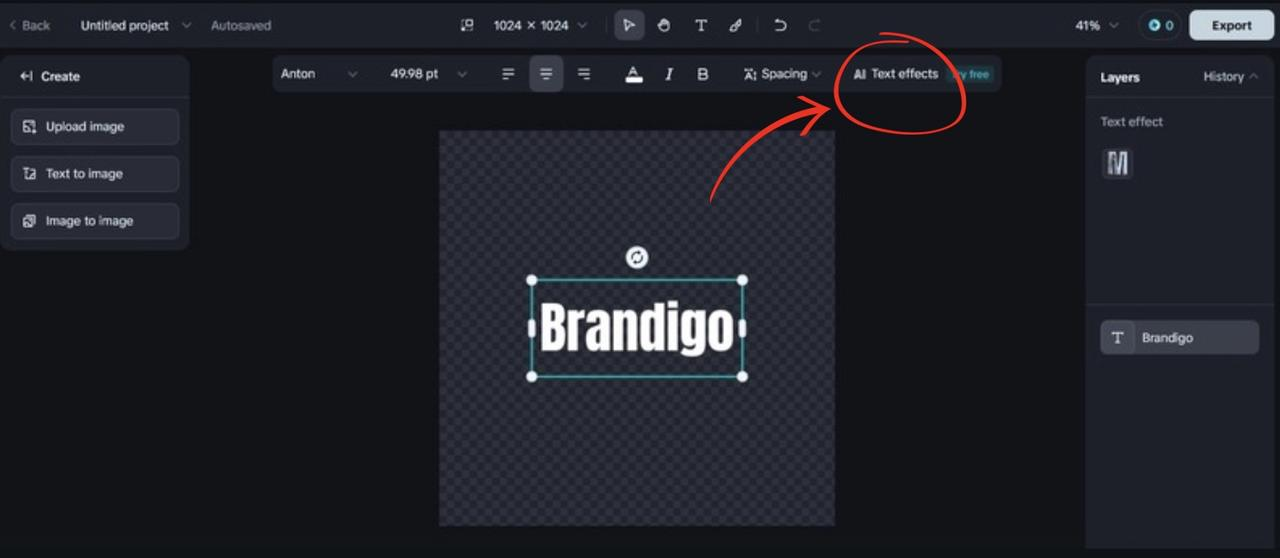Click the Autosaved status label
1280x558 pixels.
(x=241, y=26)
